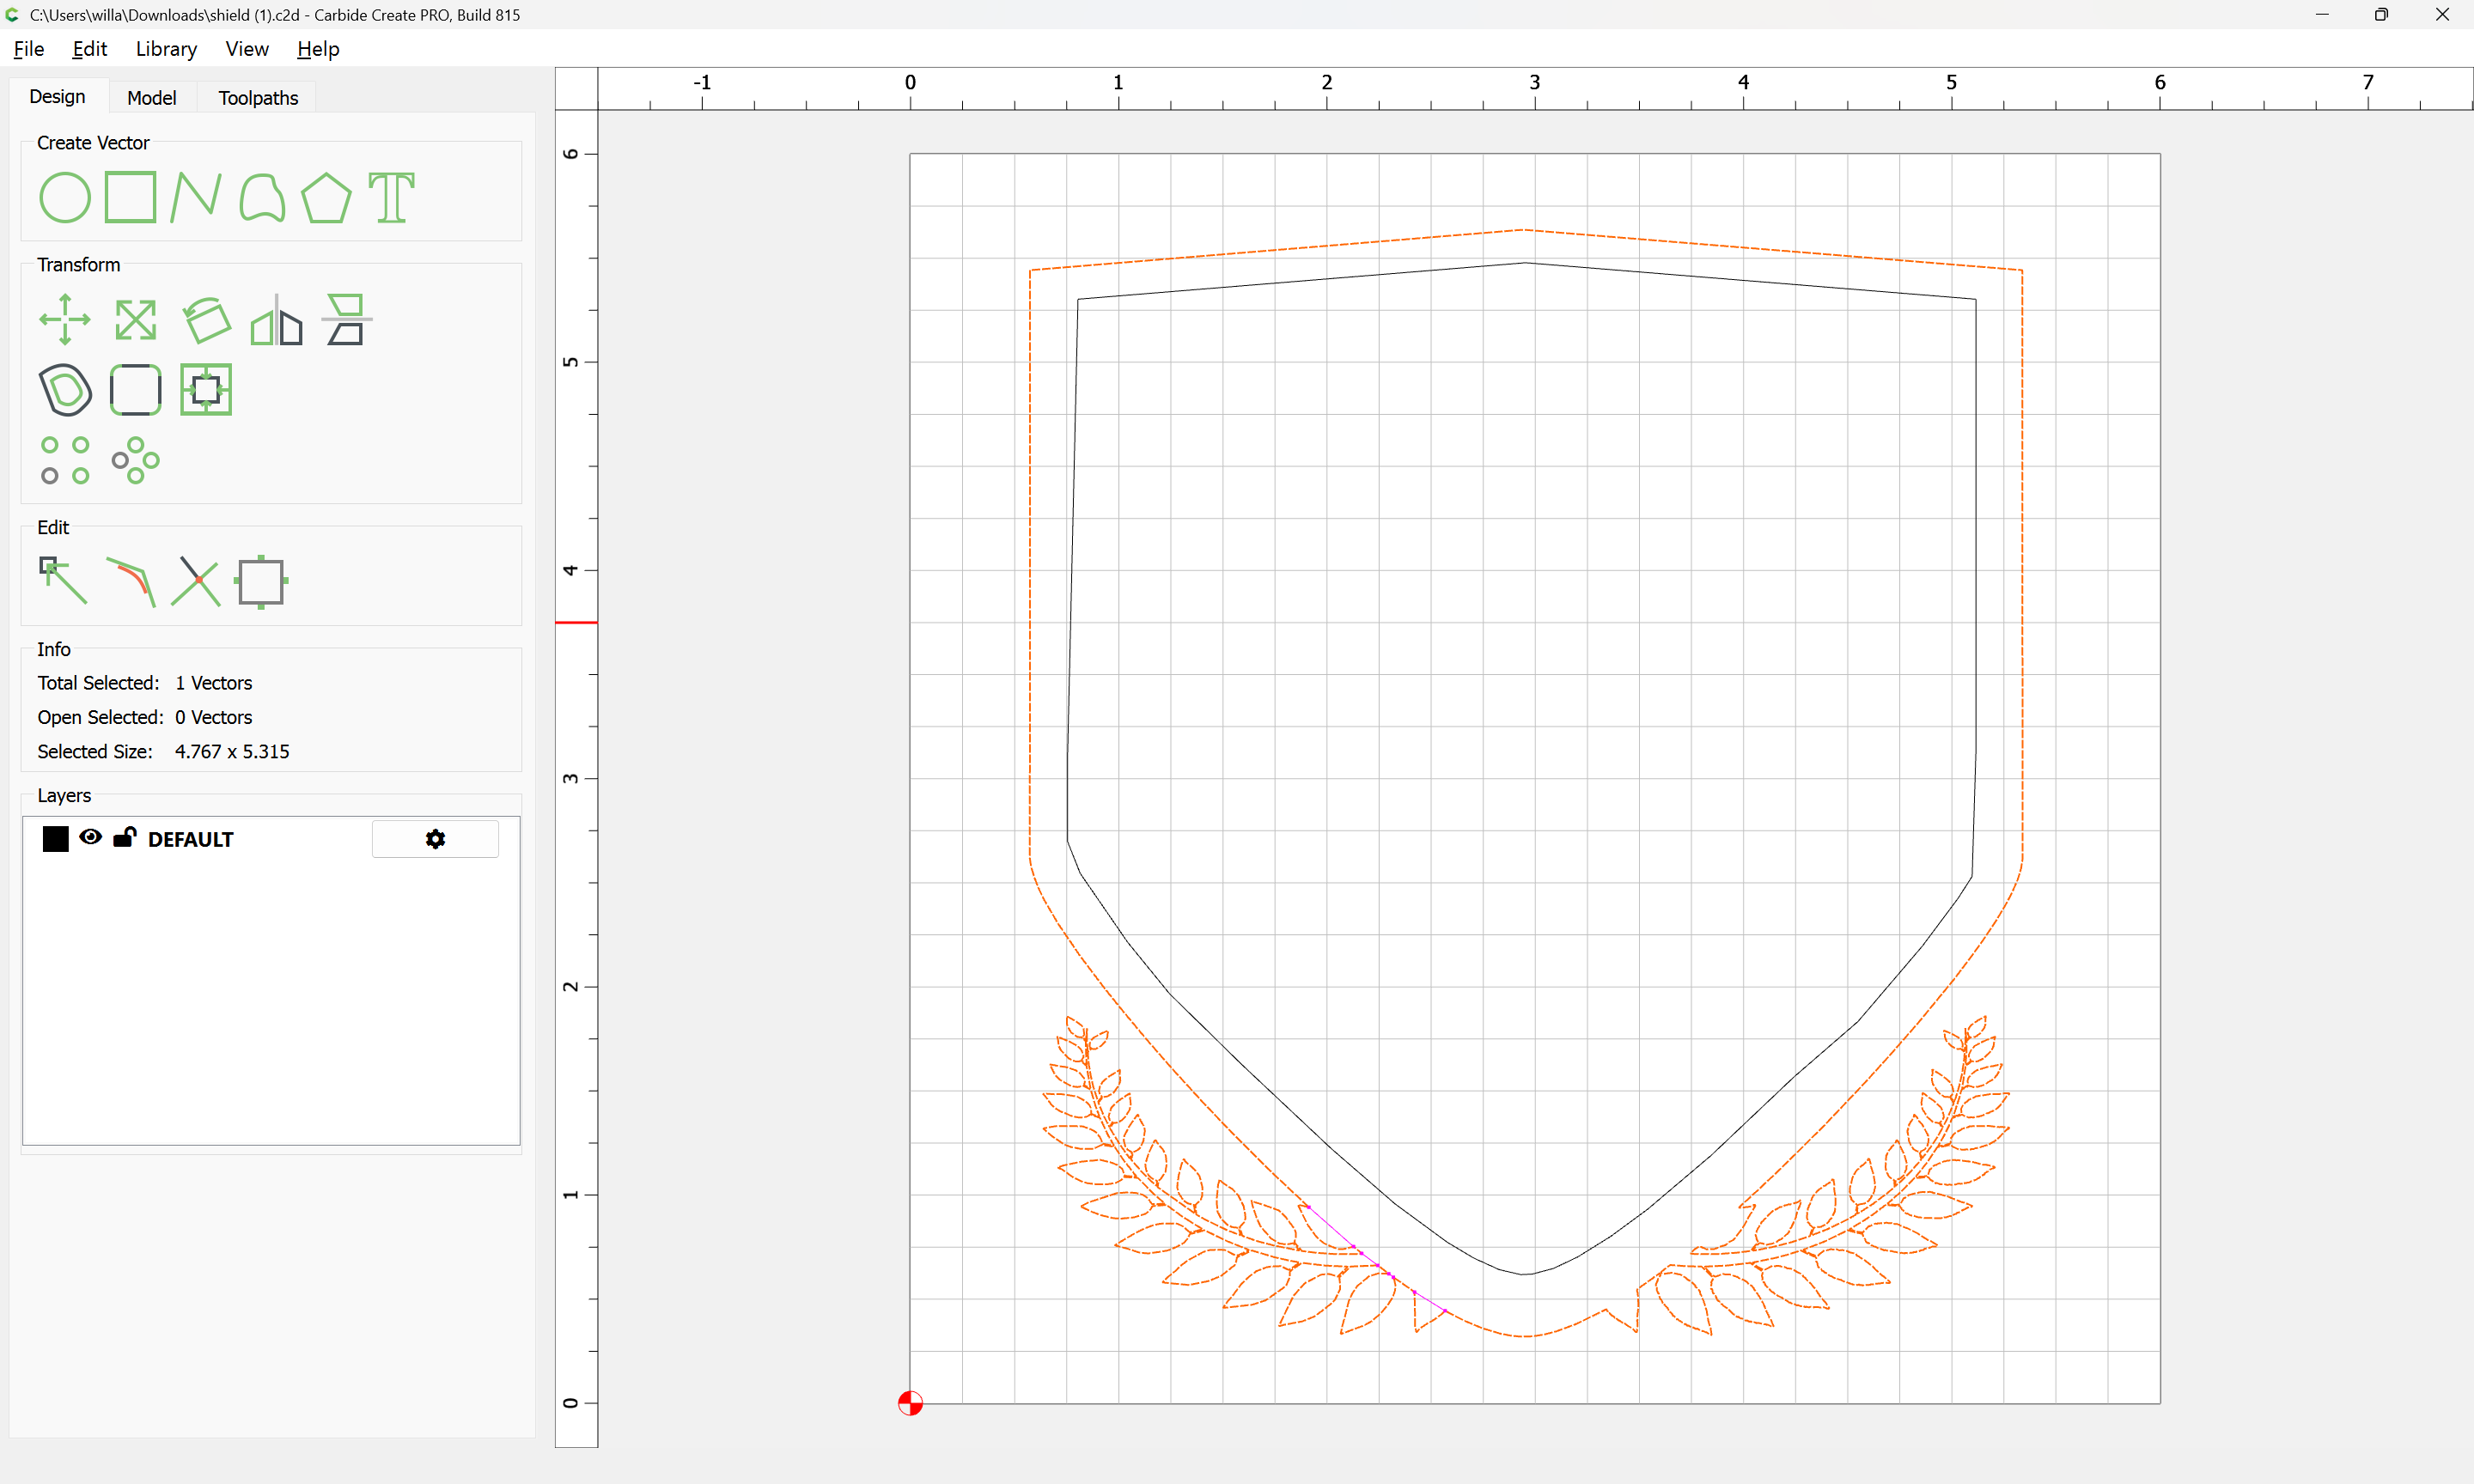The height and width of the screenshot is (1484, 2474).
Task: Open the Edit menu
Action: (x=89, y=48)
